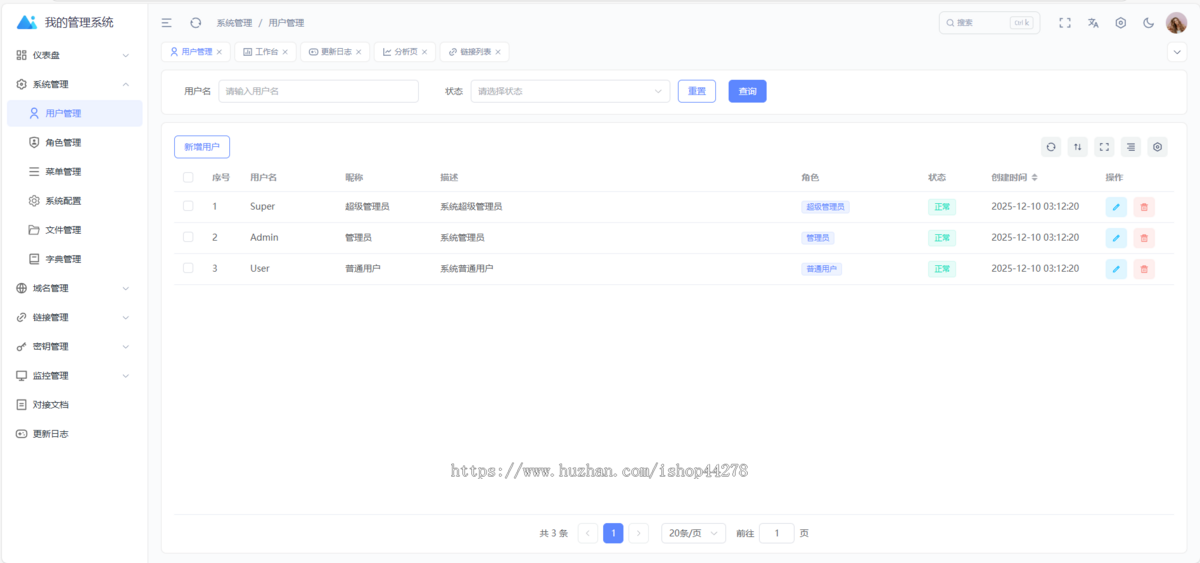This screenshot has height=563, width=1200.
Task: Delete the User row with trash icon
Action: tap(1144, 269)
